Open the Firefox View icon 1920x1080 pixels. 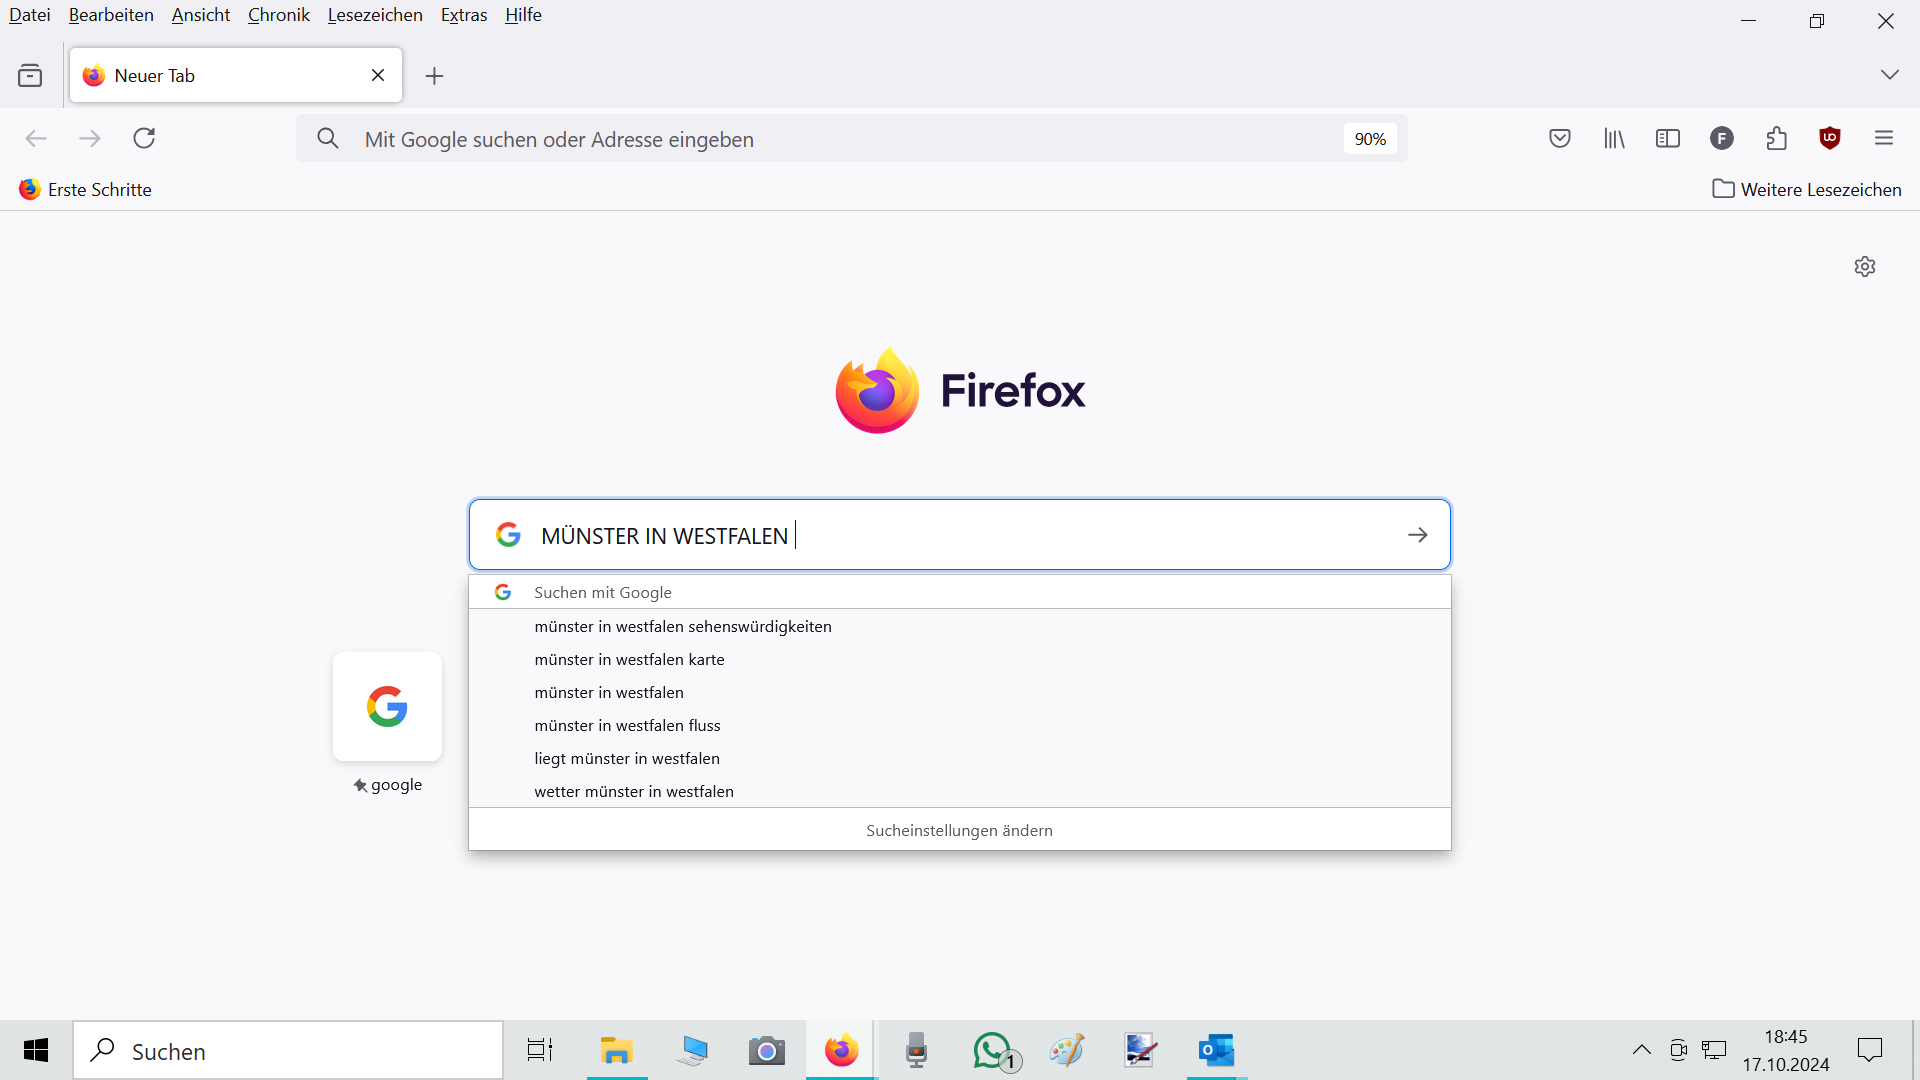[30, 75]
